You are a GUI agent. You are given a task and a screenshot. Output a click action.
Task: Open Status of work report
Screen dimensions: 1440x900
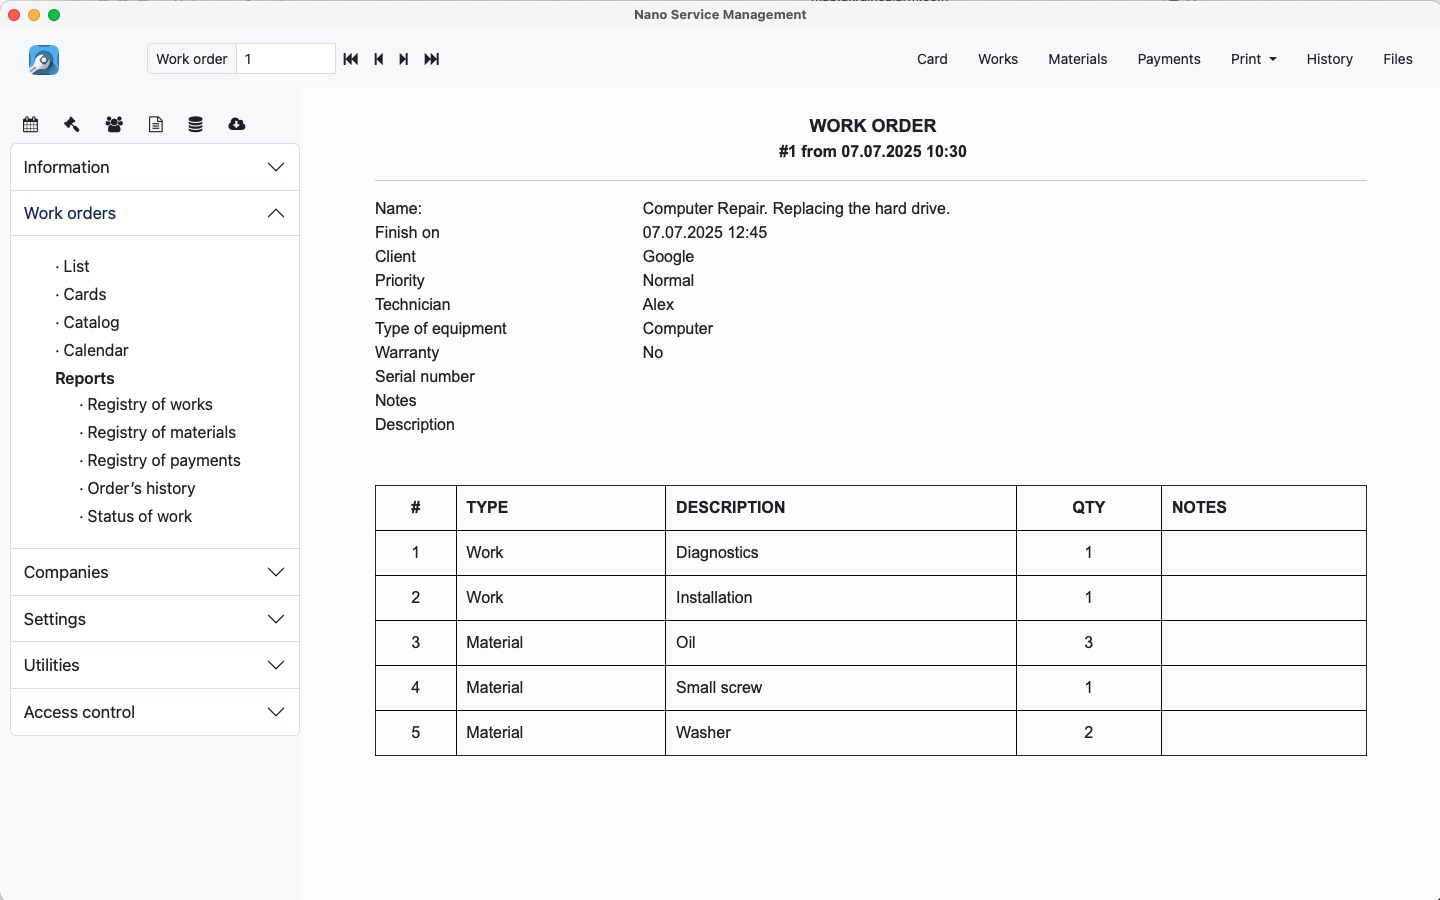click(x=139, y=516)
